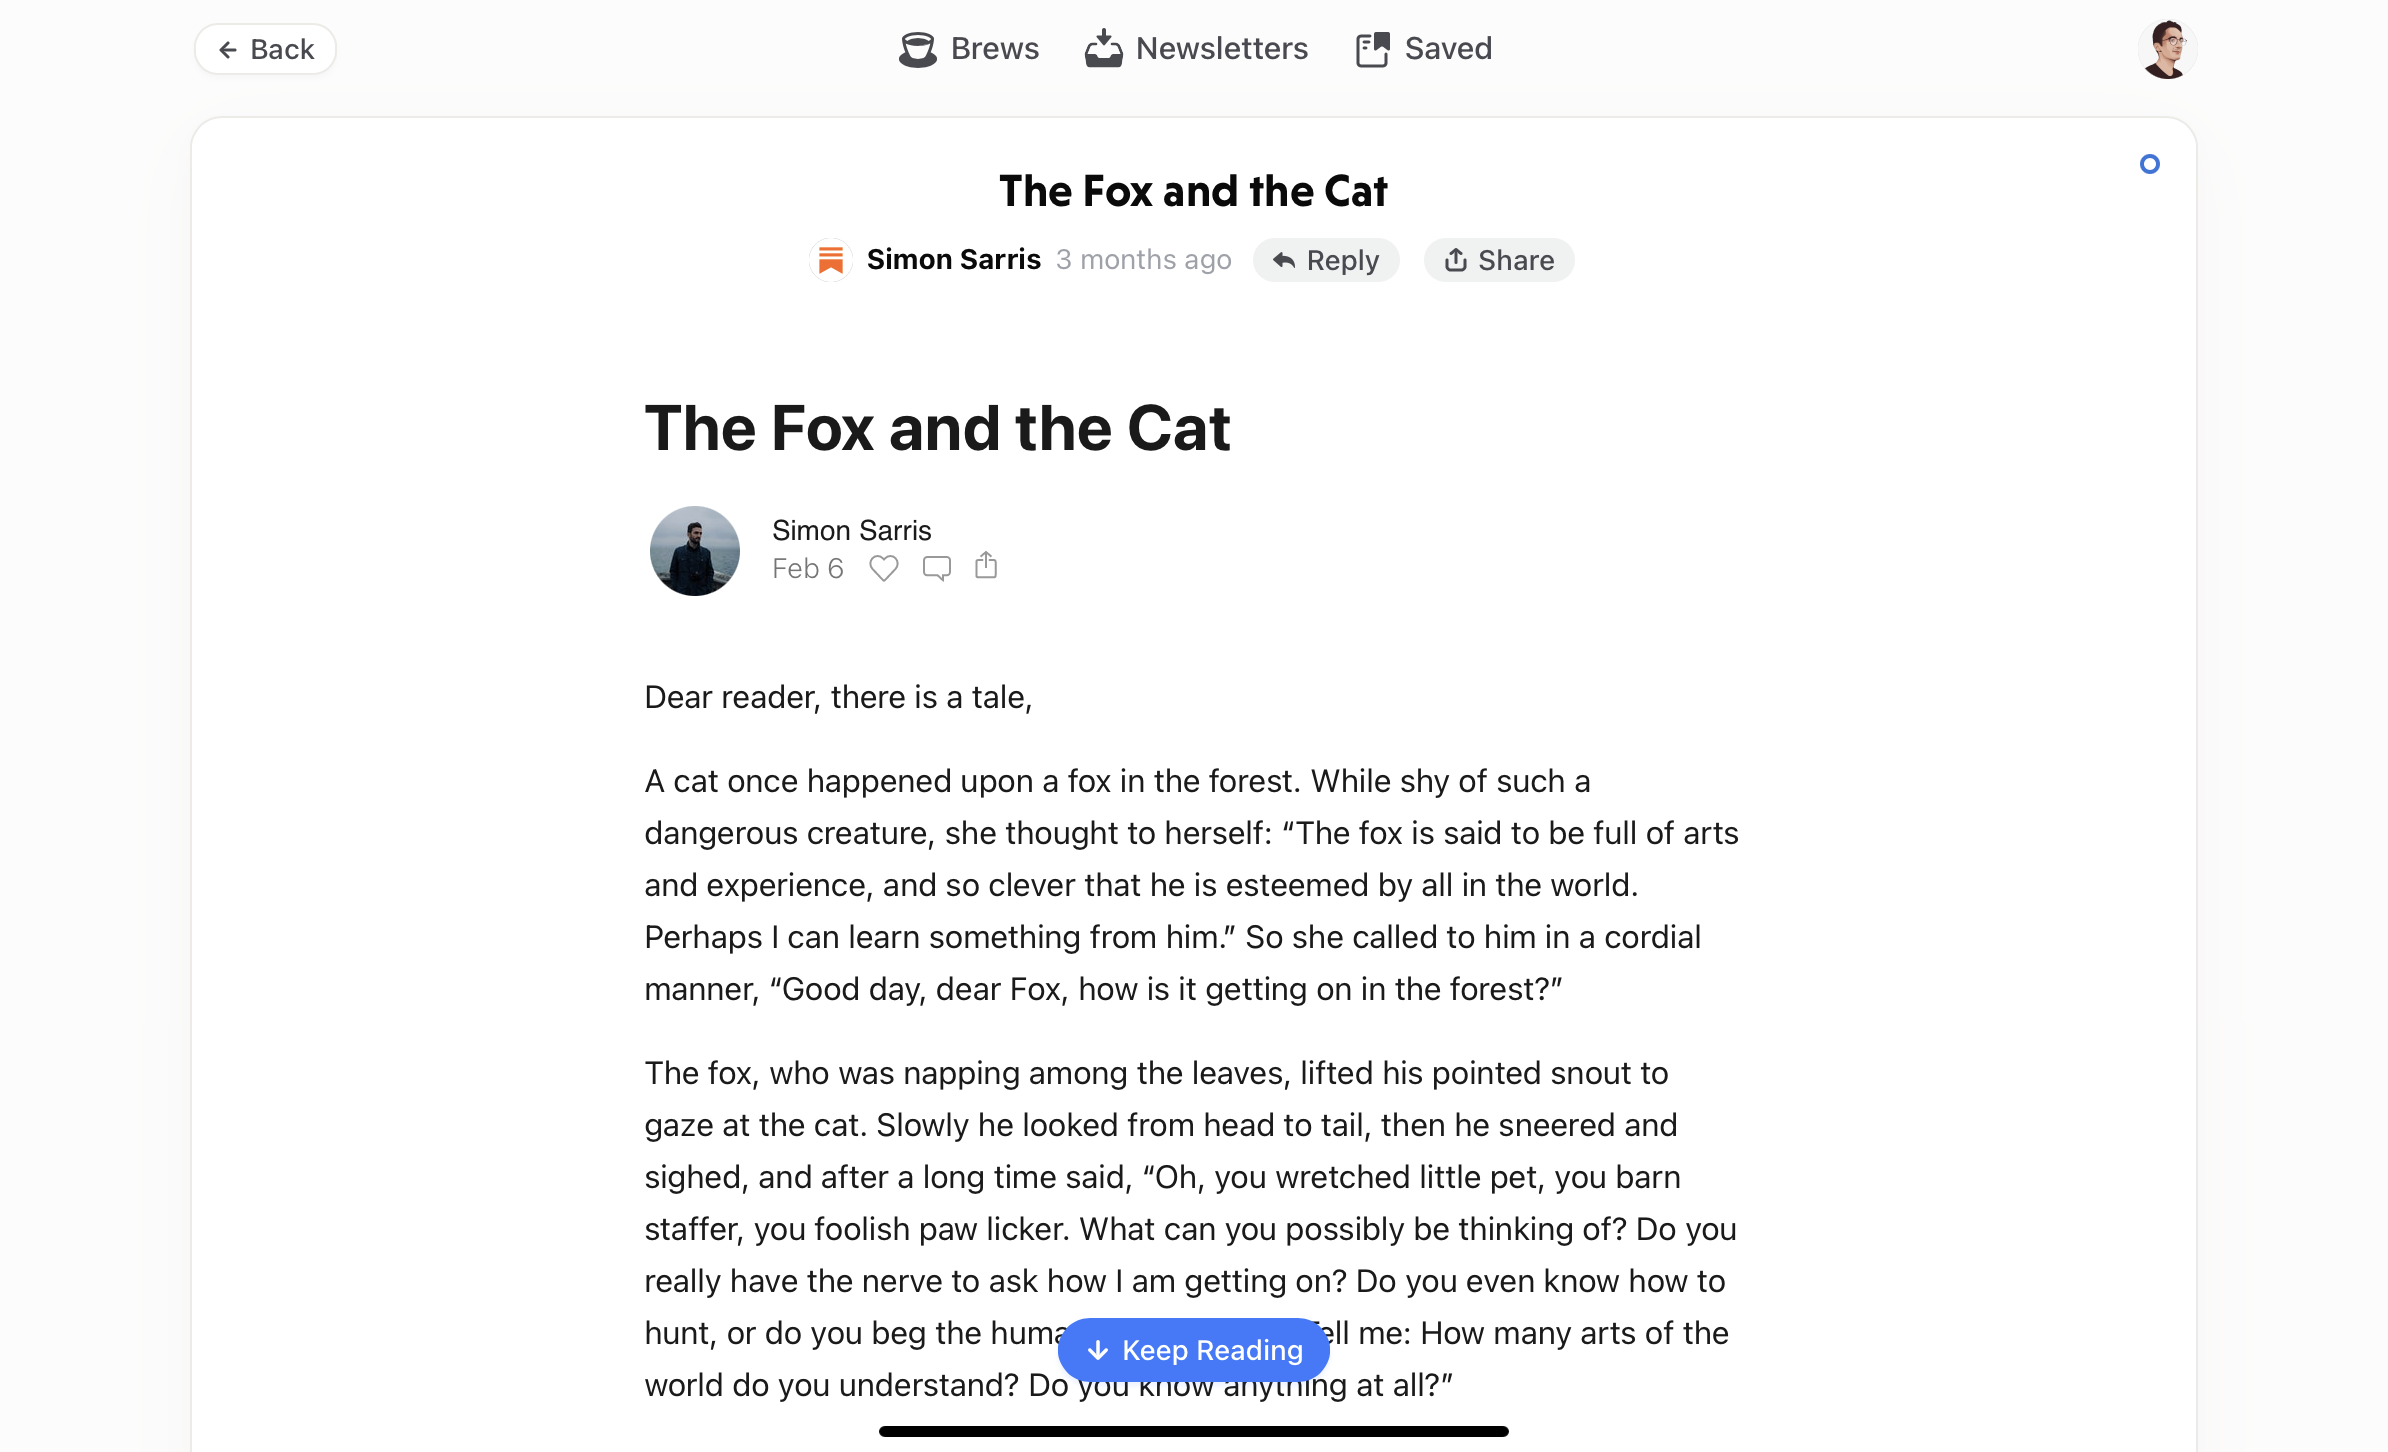Screen dimensions: 2388x1452
Task: Click the large article heading title
Action: [x=937, y=428]
